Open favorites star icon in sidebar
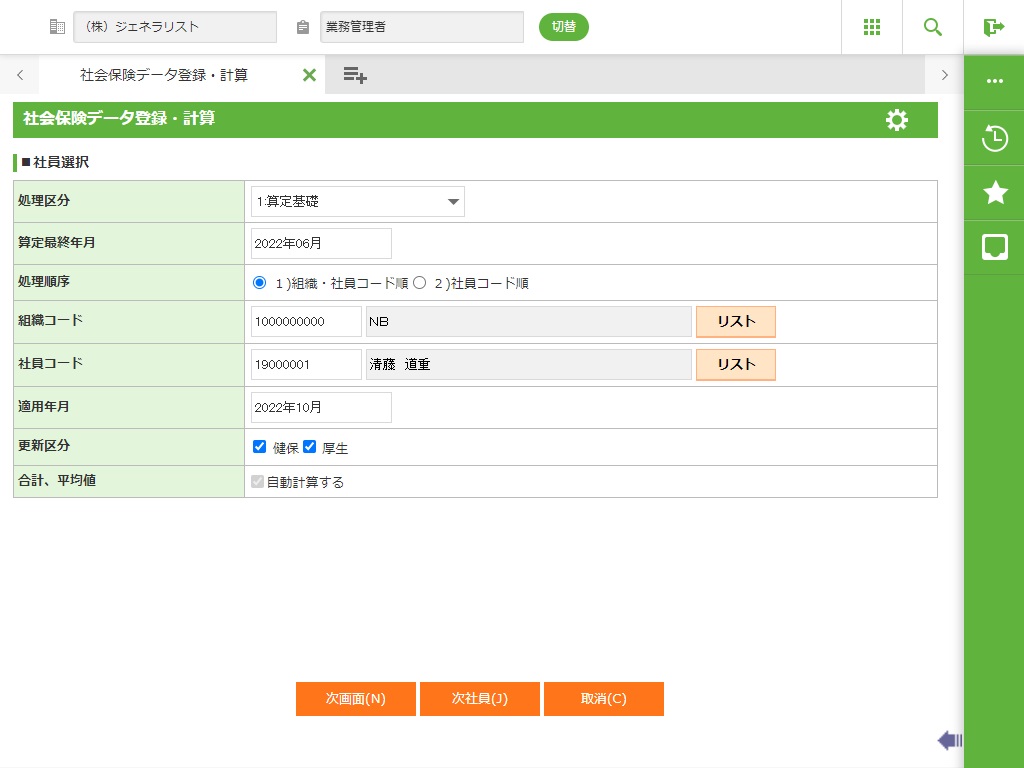This screenshot has height=768, width=1024. [x=995, y=193]
